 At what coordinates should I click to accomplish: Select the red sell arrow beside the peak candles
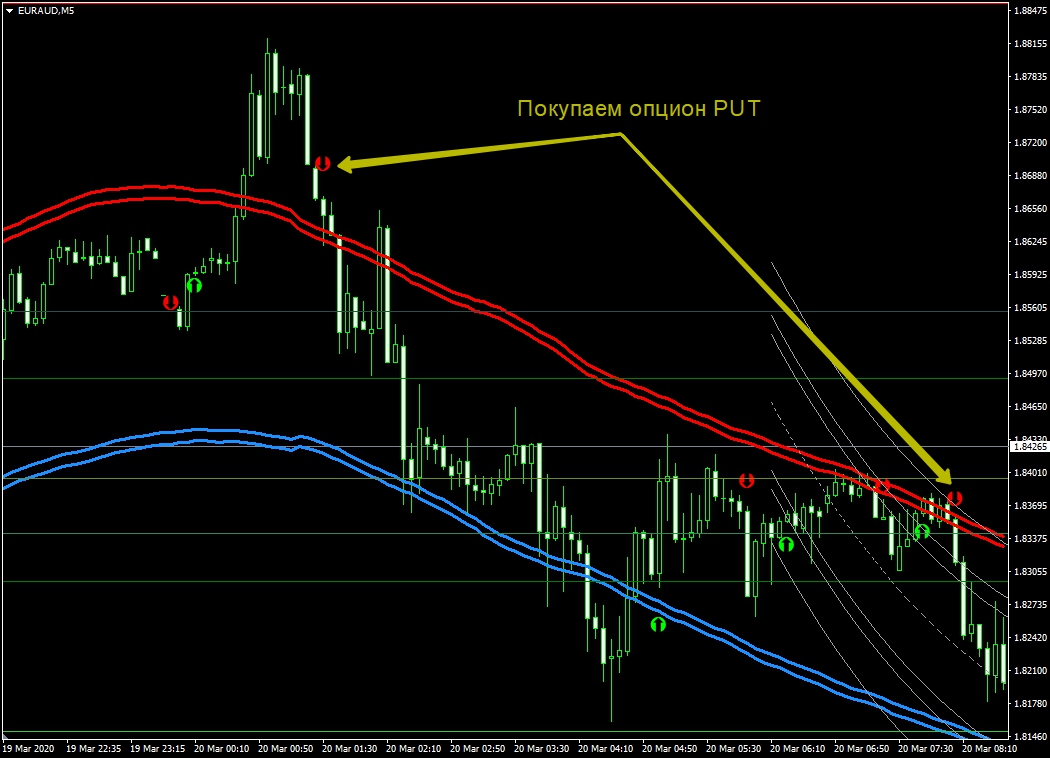[x=322, y=163]
